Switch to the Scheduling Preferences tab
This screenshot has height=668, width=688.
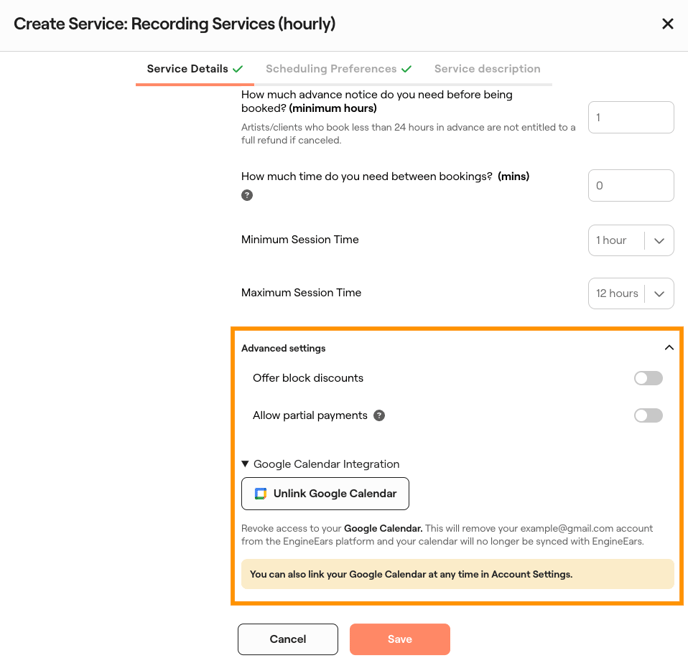tap(331, 69)
